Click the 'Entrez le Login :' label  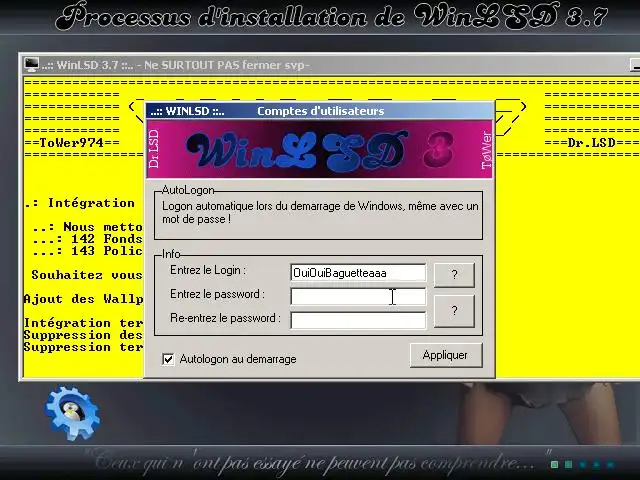[x=208, y=270]
